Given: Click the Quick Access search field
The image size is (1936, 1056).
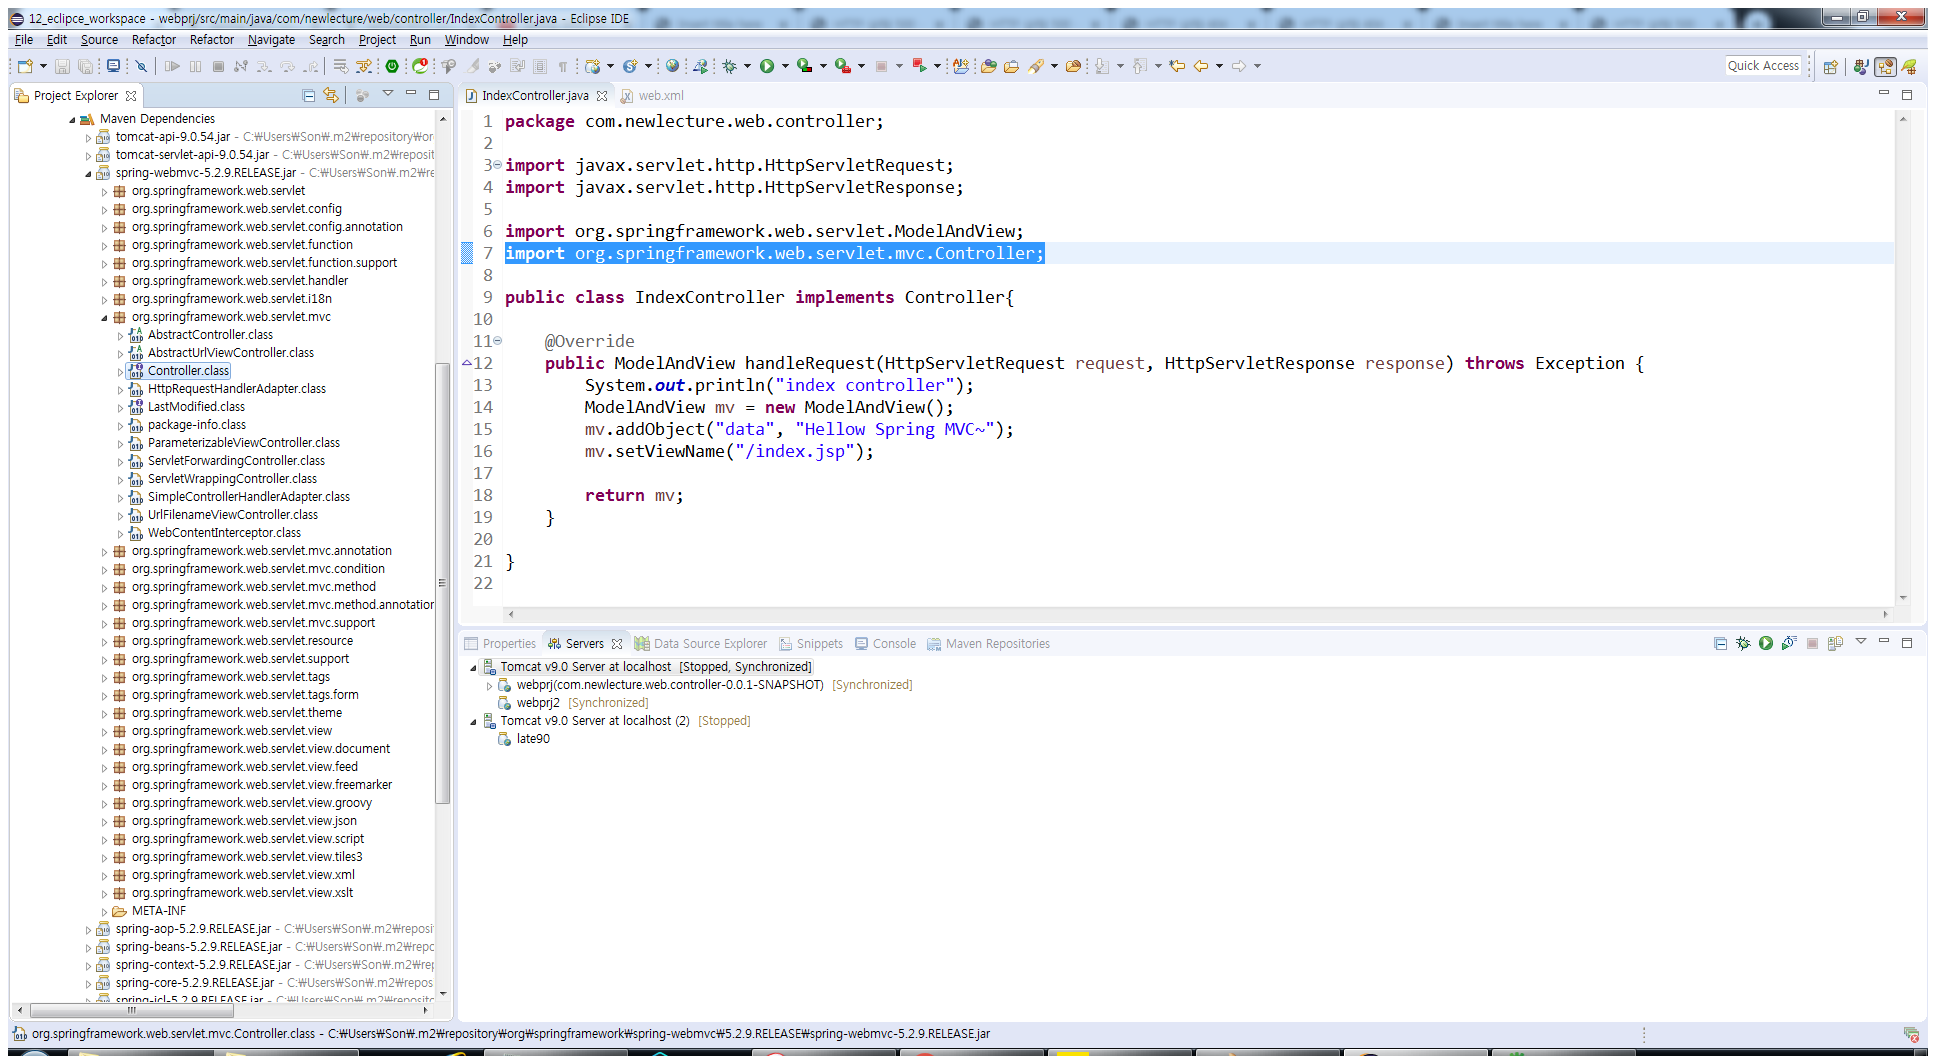Looking at the screenshot, I should coord(1763,66).
